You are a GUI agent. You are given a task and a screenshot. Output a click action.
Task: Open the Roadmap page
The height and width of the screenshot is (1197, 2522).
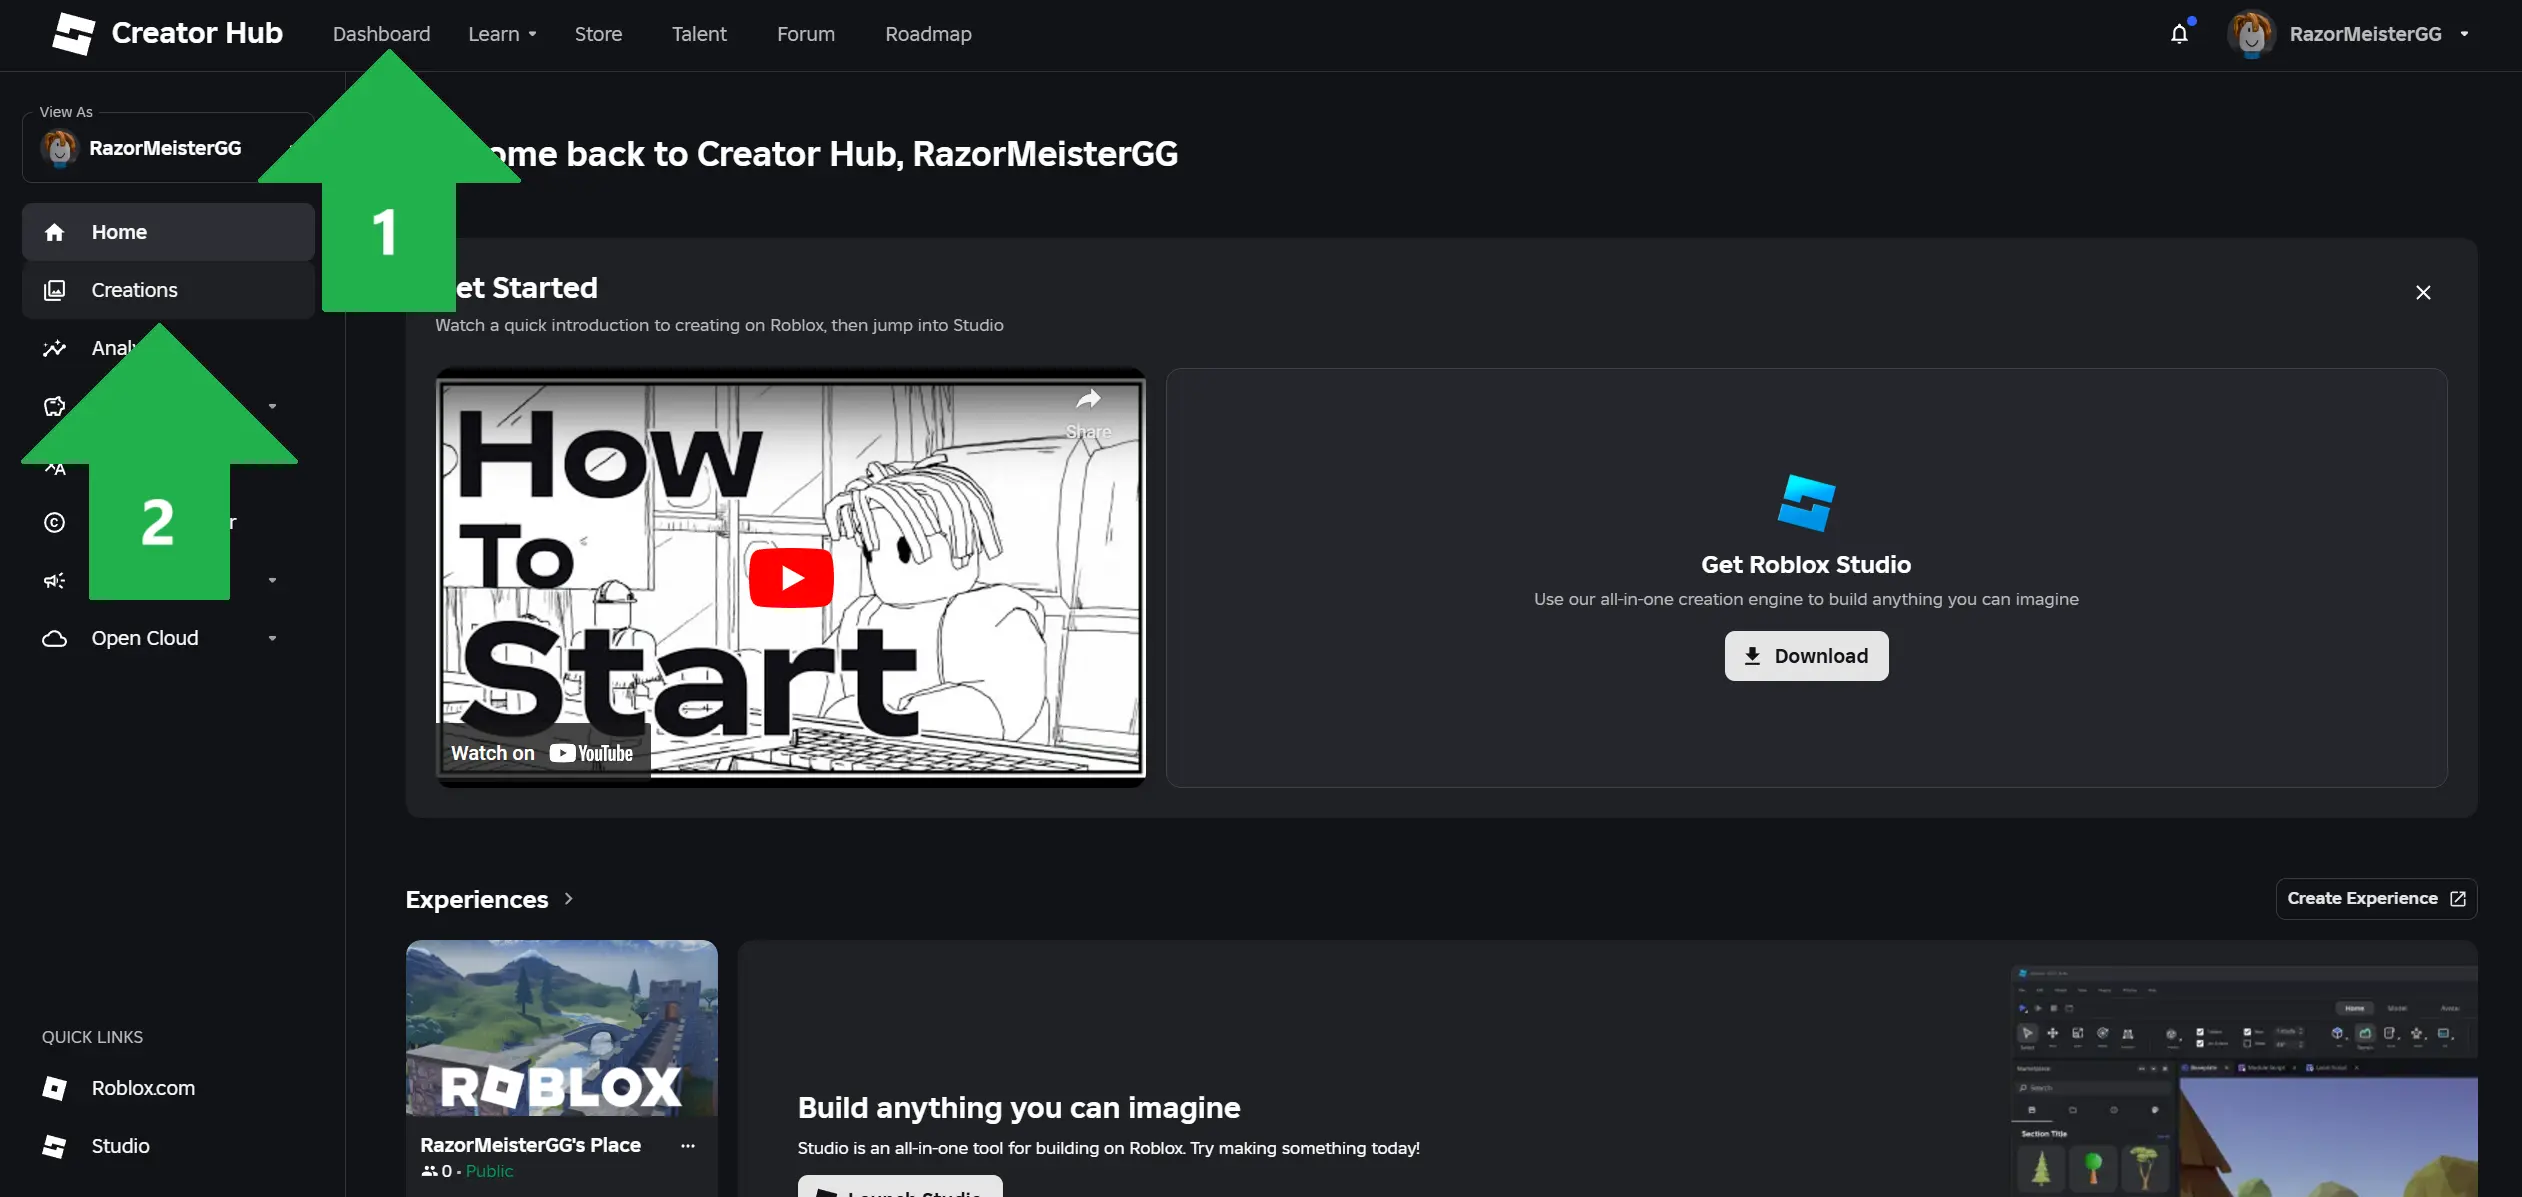[928, 34]
